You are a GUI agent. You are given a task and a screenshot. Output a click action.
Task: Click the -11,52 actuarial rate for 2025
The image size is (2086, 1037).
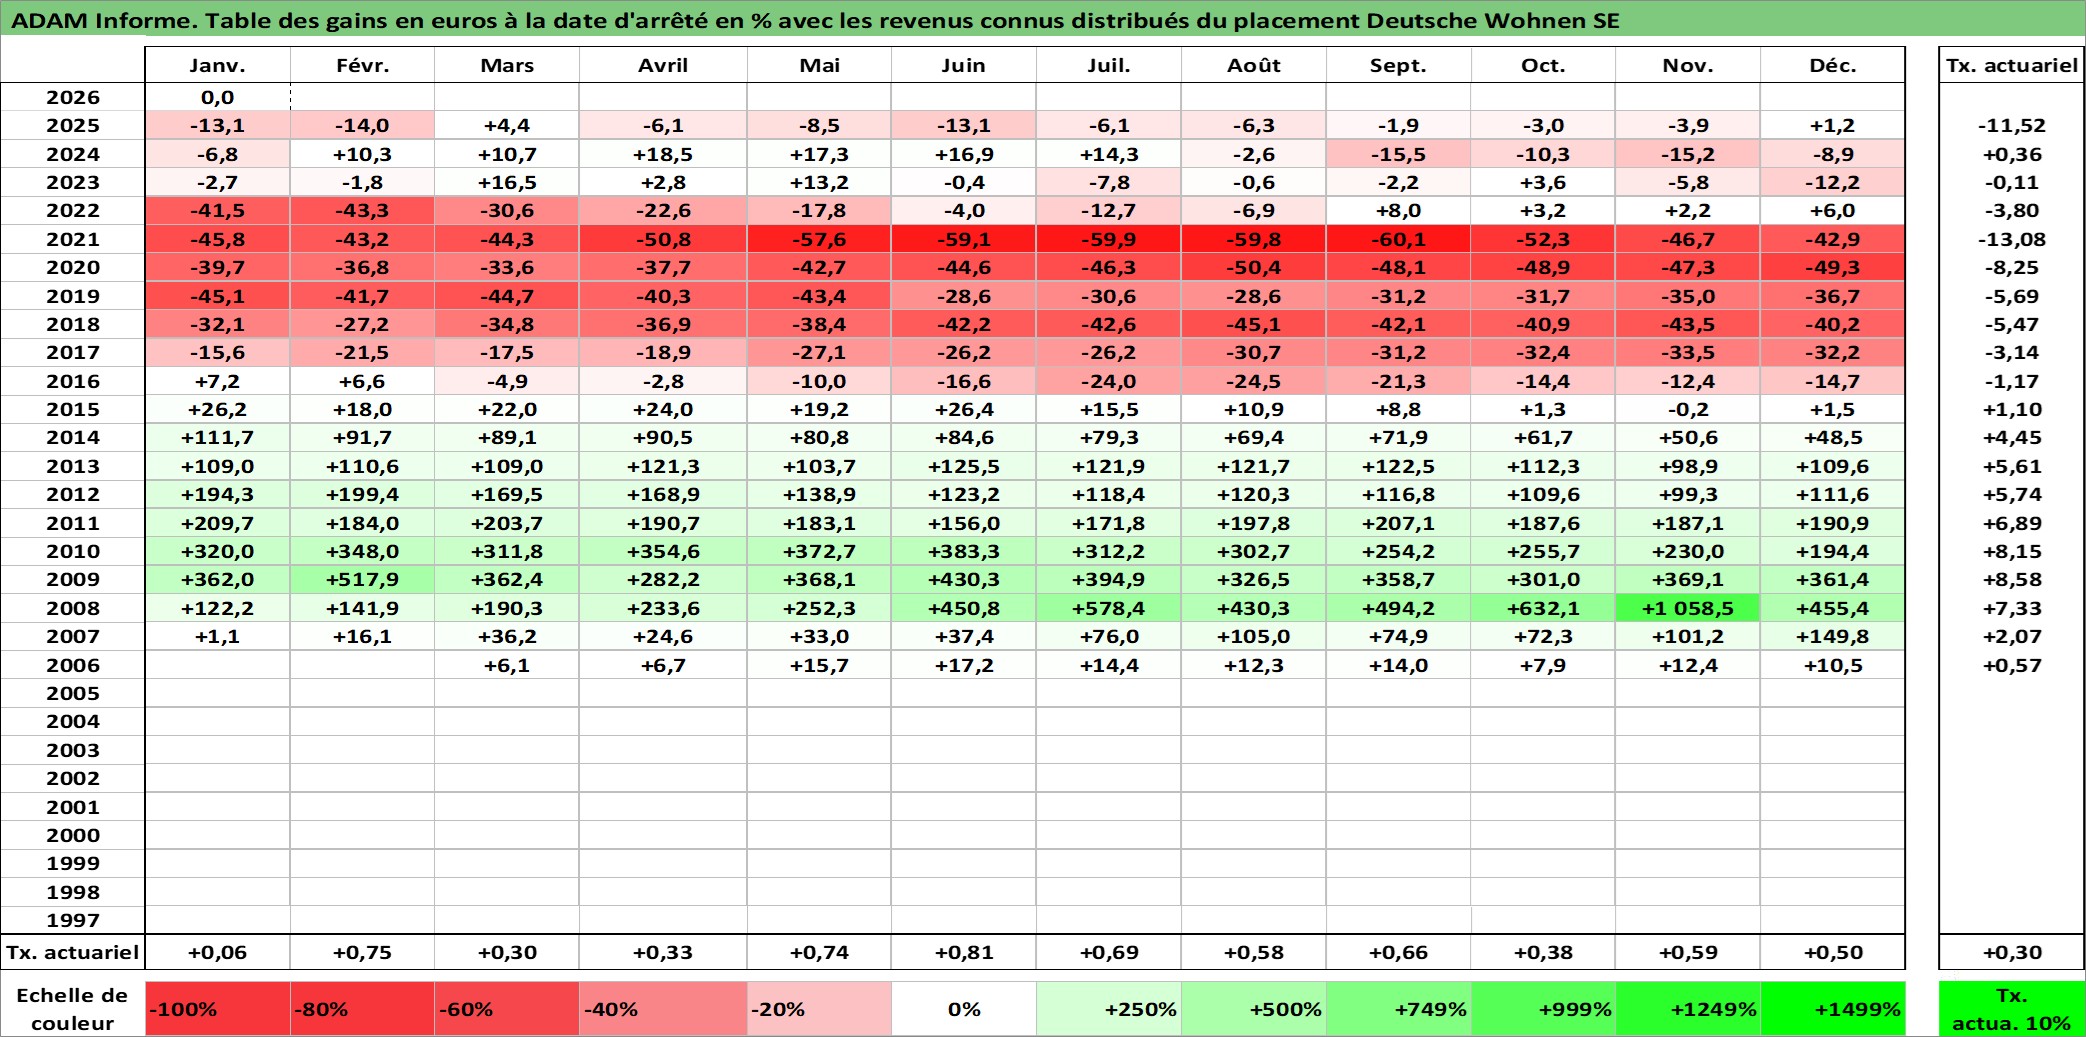tap(2012, 125)
